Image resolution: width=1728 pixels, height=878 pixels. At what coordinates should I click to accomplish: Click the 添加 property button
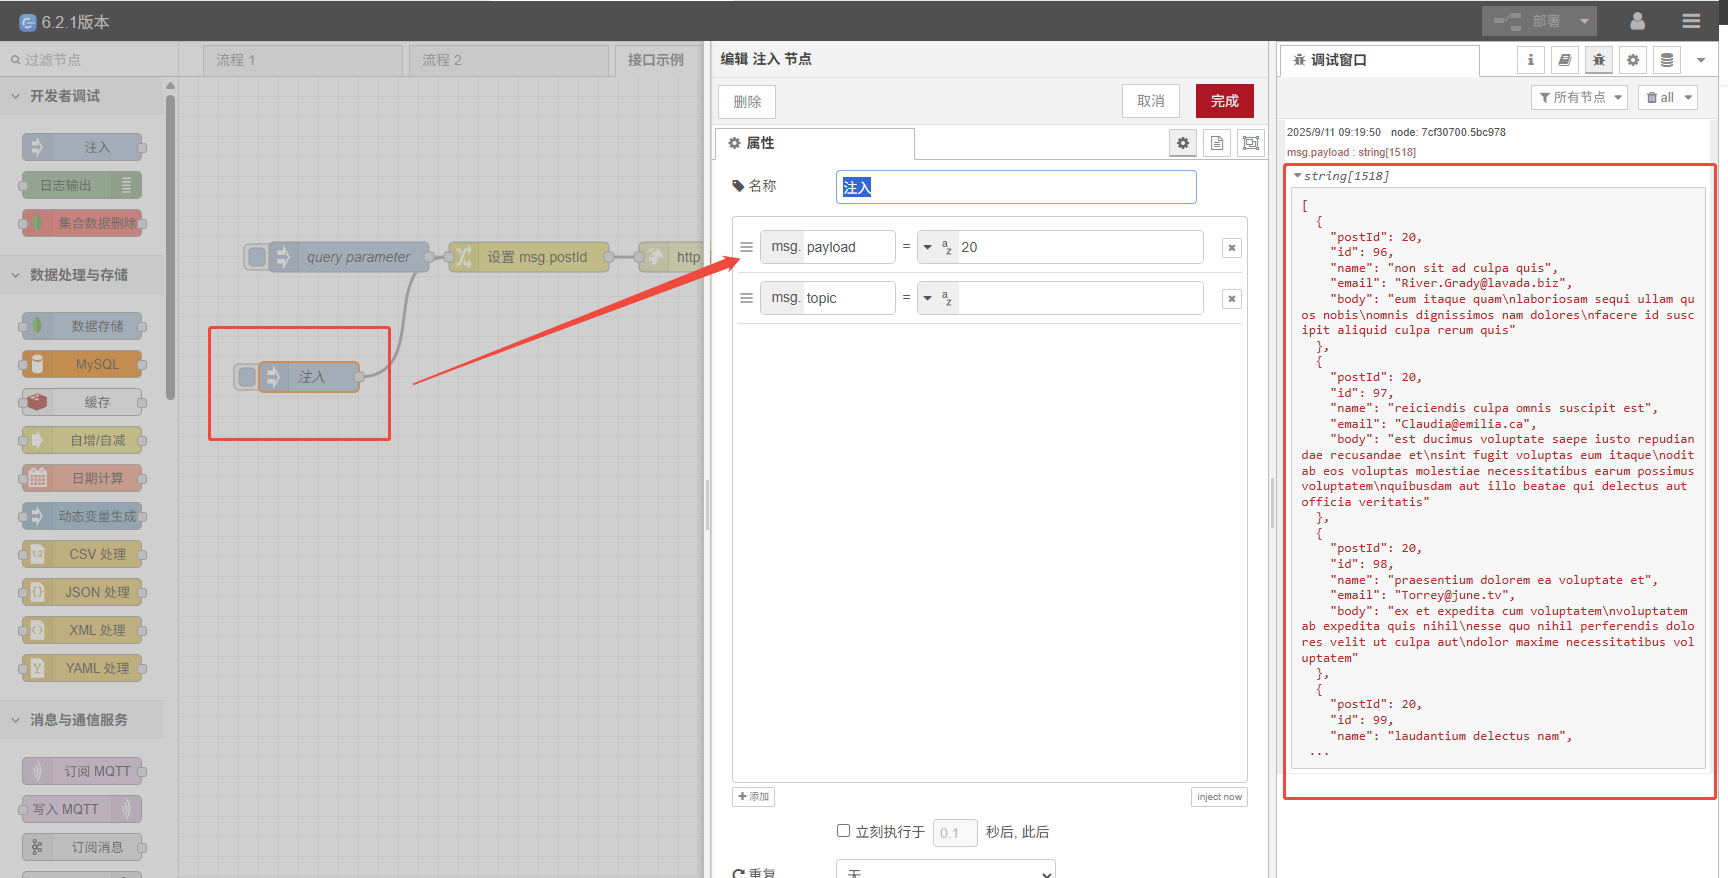point(753,797)
